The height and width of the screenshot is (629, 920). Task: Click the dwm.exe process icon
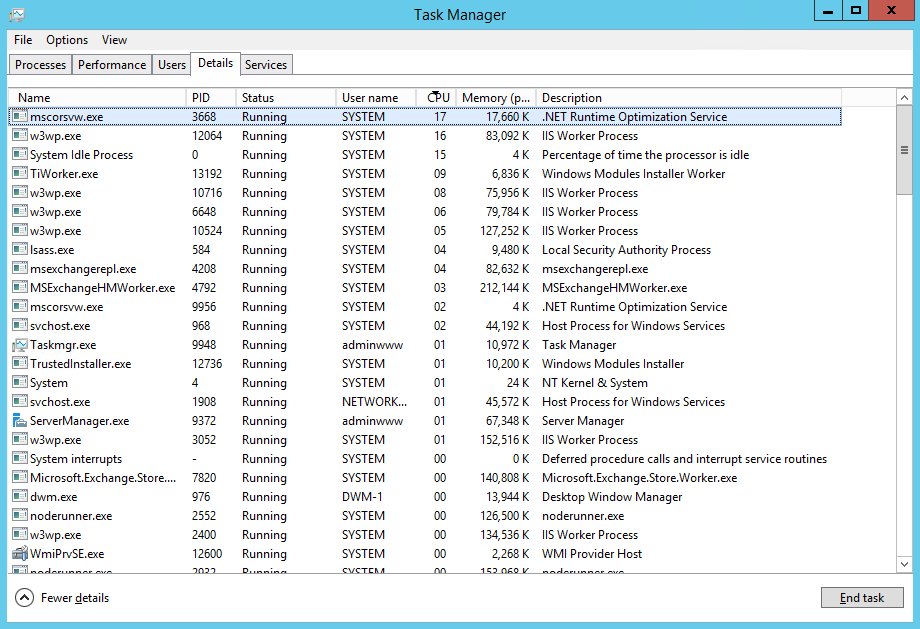tap(20, 497)
